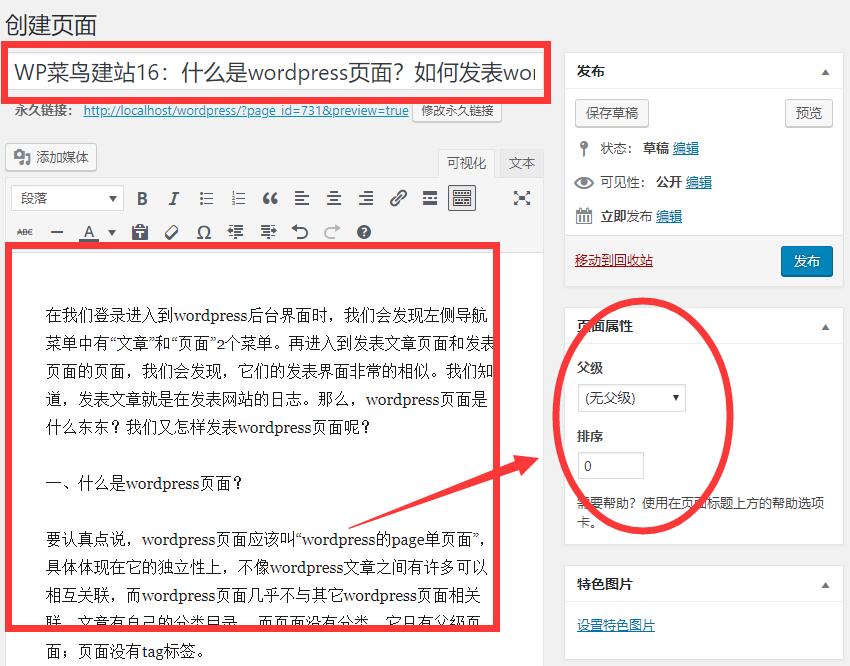Toggle center text alignment

(x=334, y=198)
